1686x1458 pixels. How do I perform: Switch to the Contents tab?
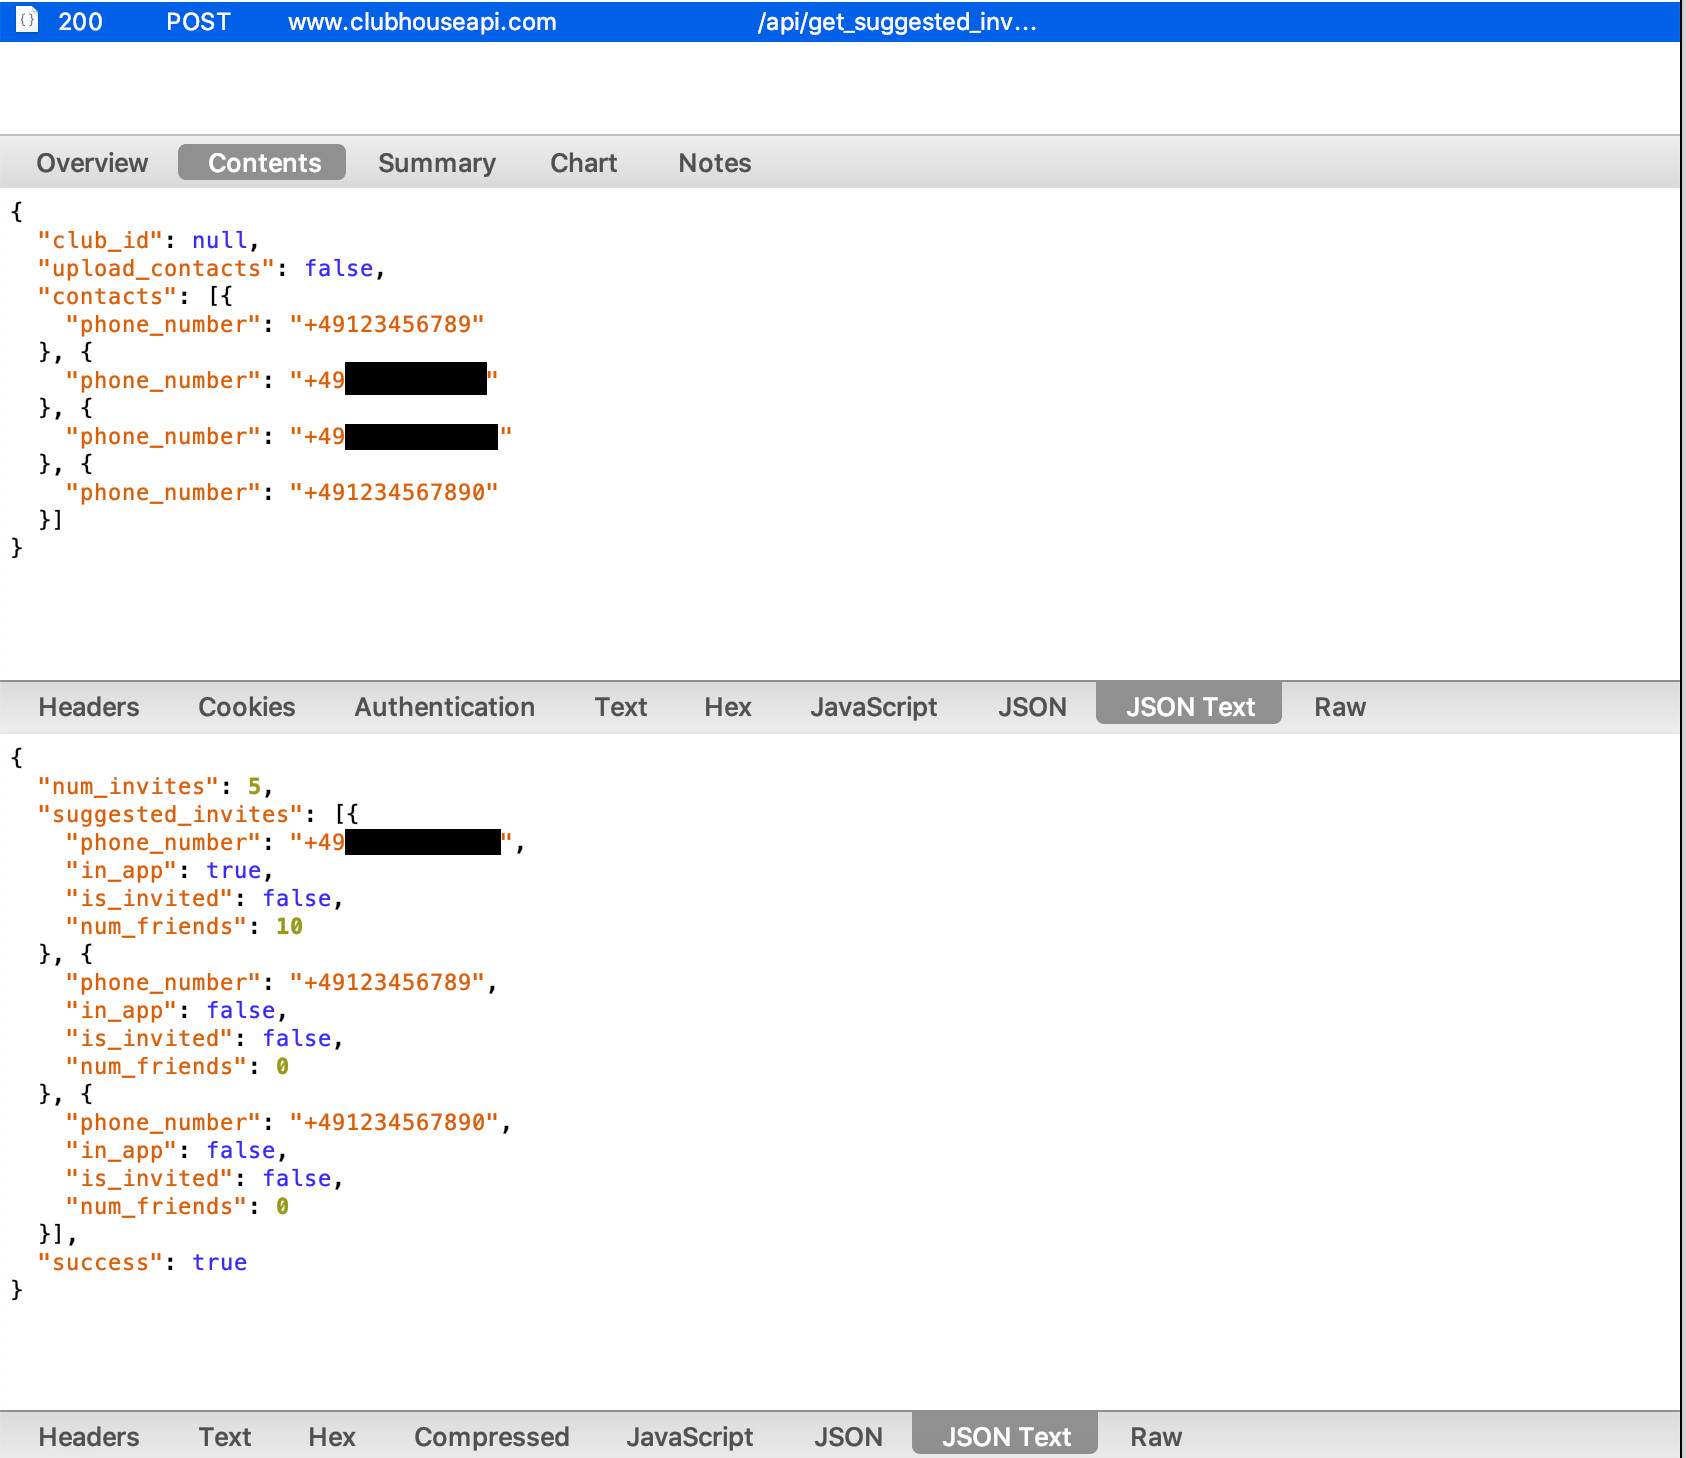point(263,163)
